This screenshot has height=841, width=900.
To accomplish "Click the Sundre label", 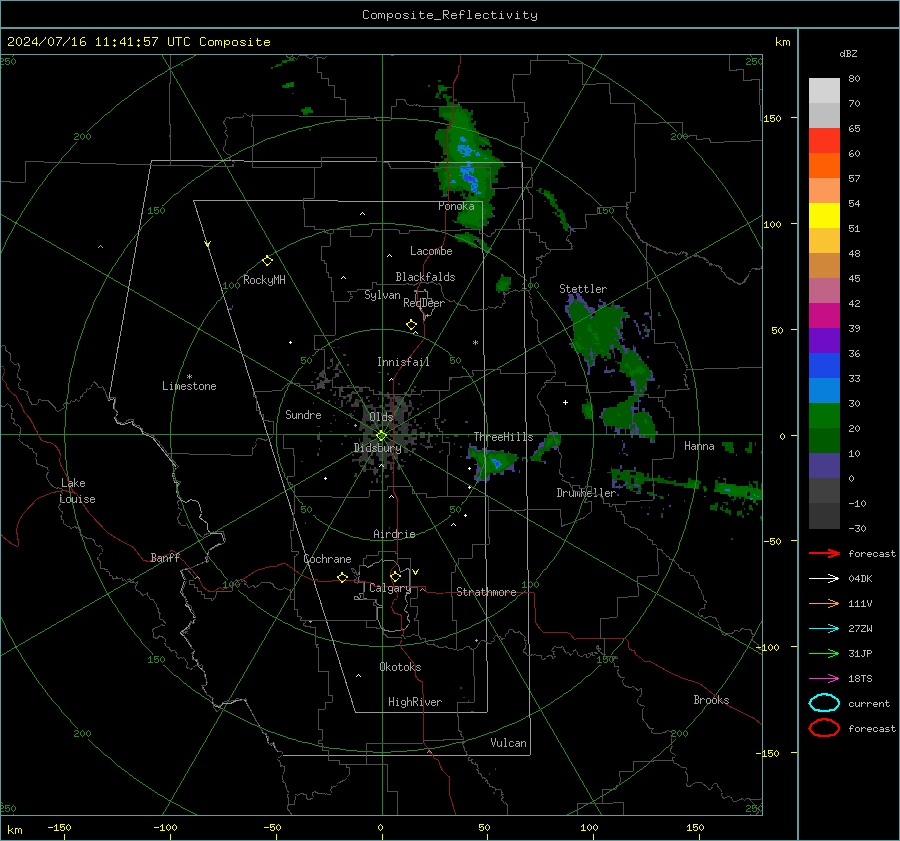I will pos(303,415).
